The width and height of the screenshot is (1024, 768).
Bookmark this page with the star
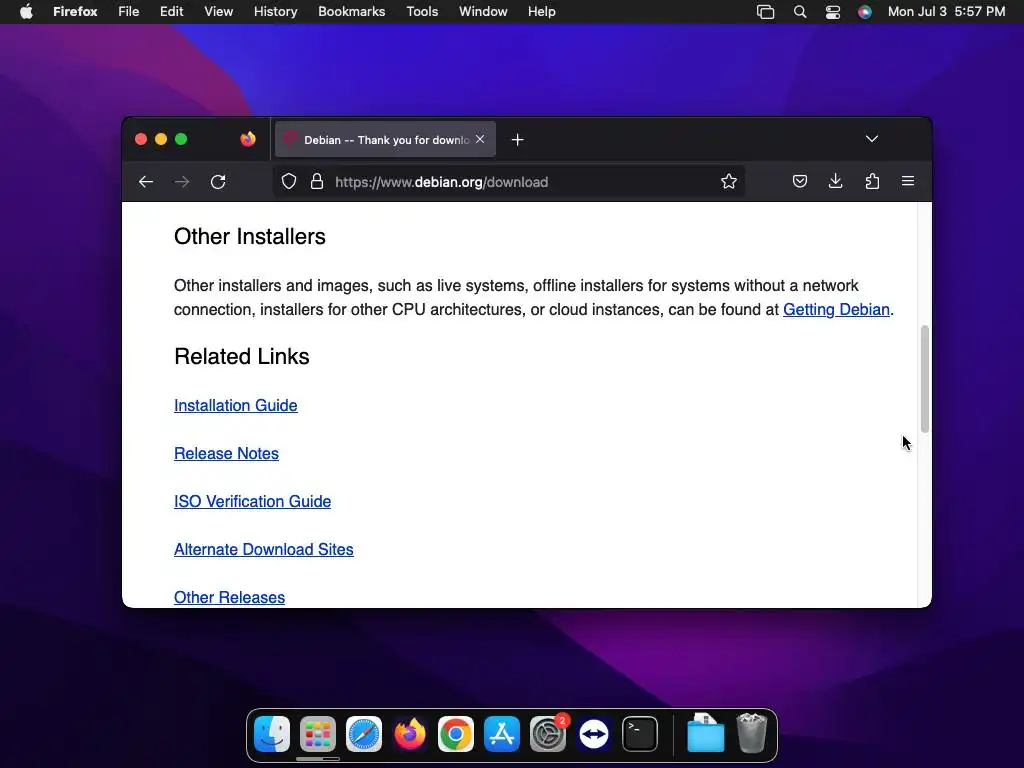click(729, 182)
